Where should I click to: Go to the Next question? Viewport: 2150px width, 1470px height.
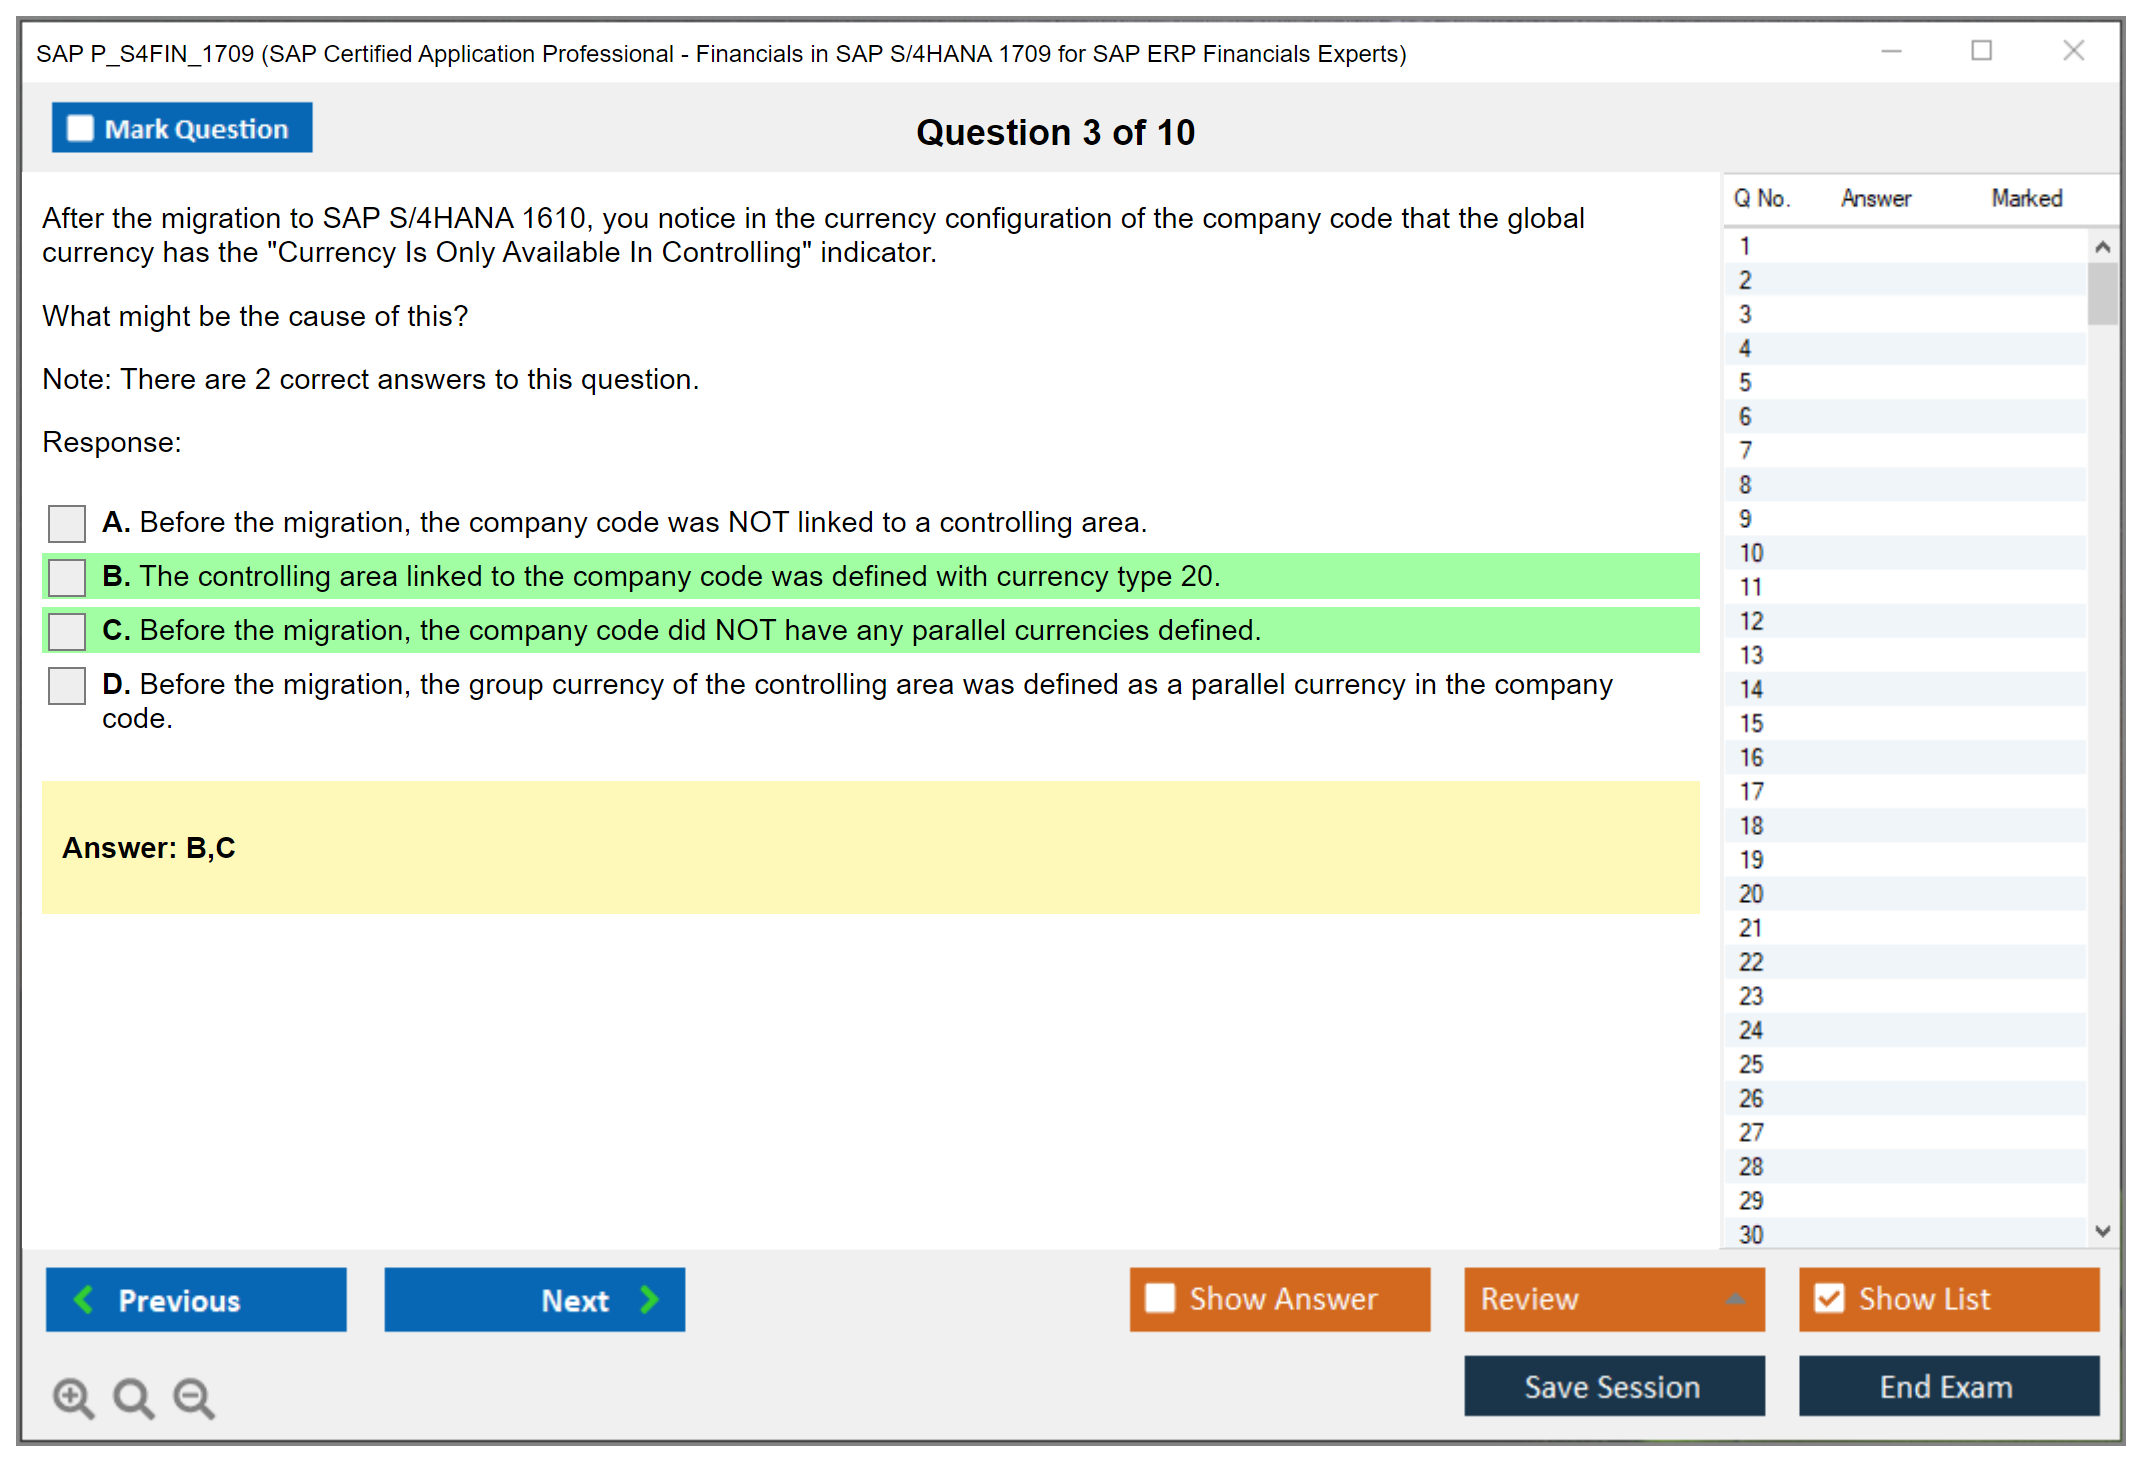(534, 1299)
